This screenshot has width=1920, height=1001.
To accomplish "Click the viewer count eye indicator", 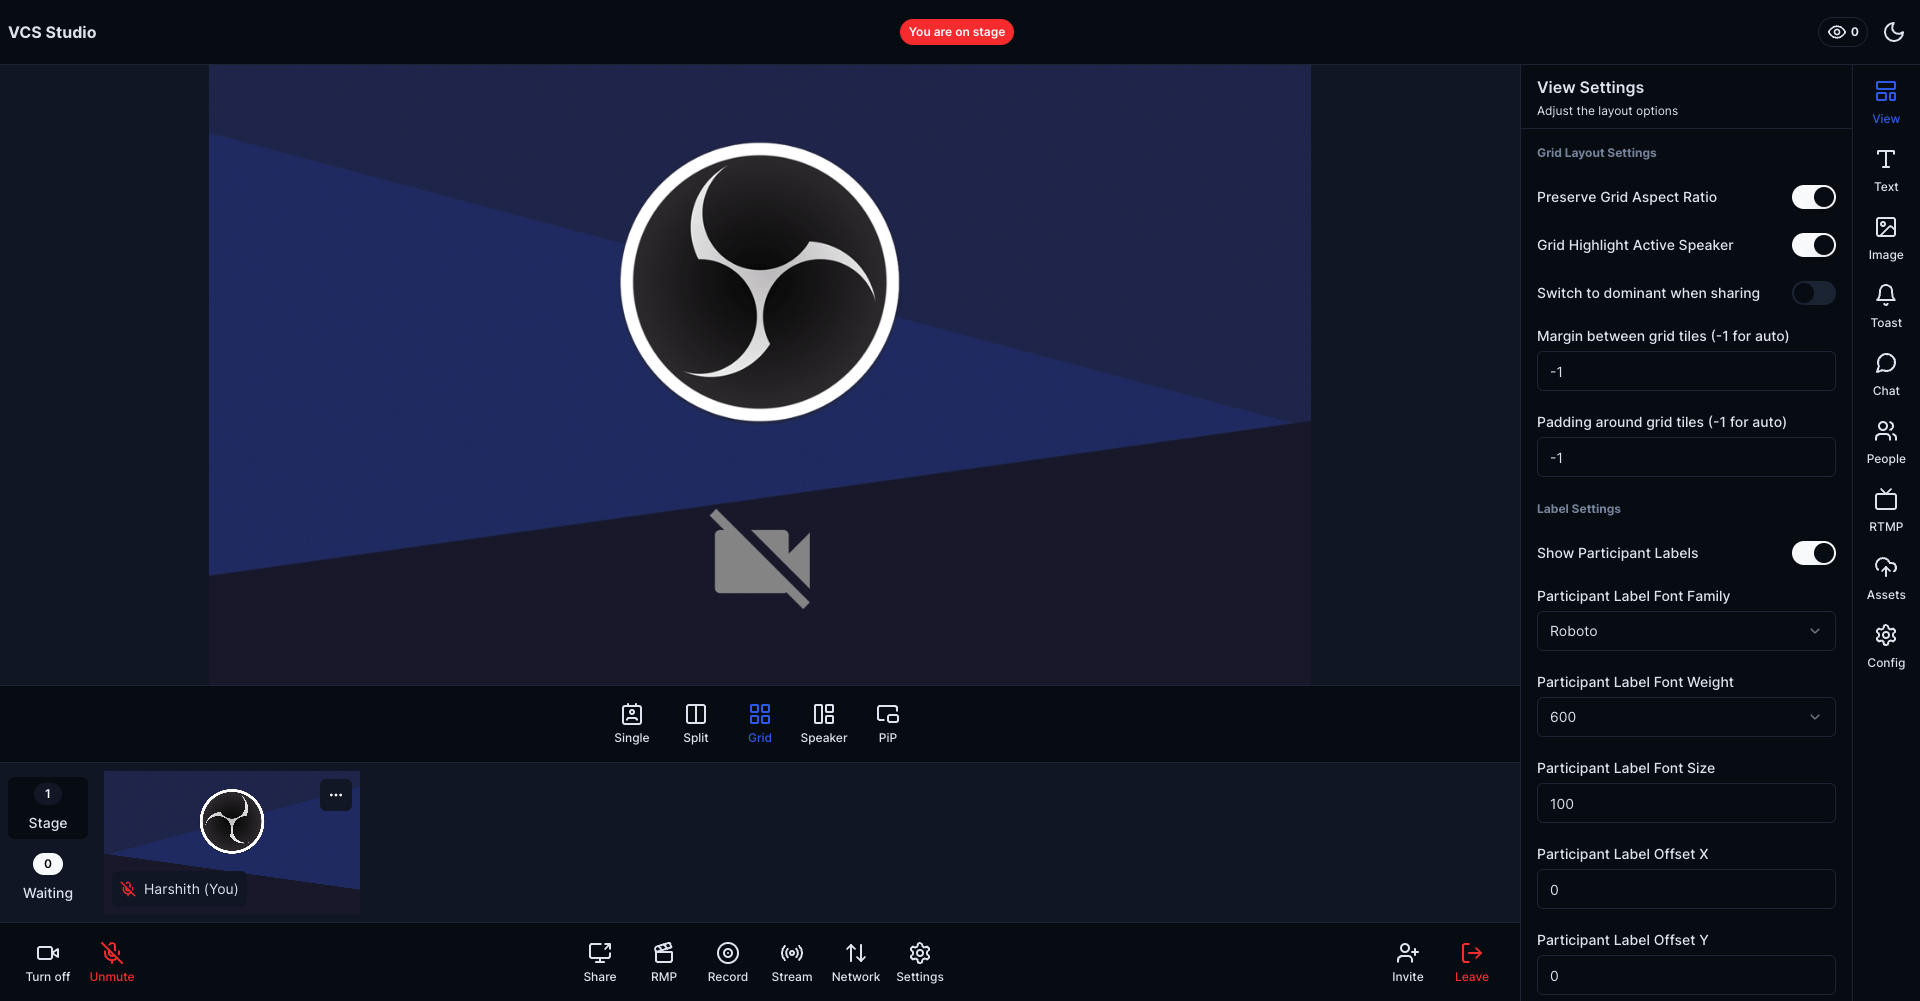I will [1842, 32].
